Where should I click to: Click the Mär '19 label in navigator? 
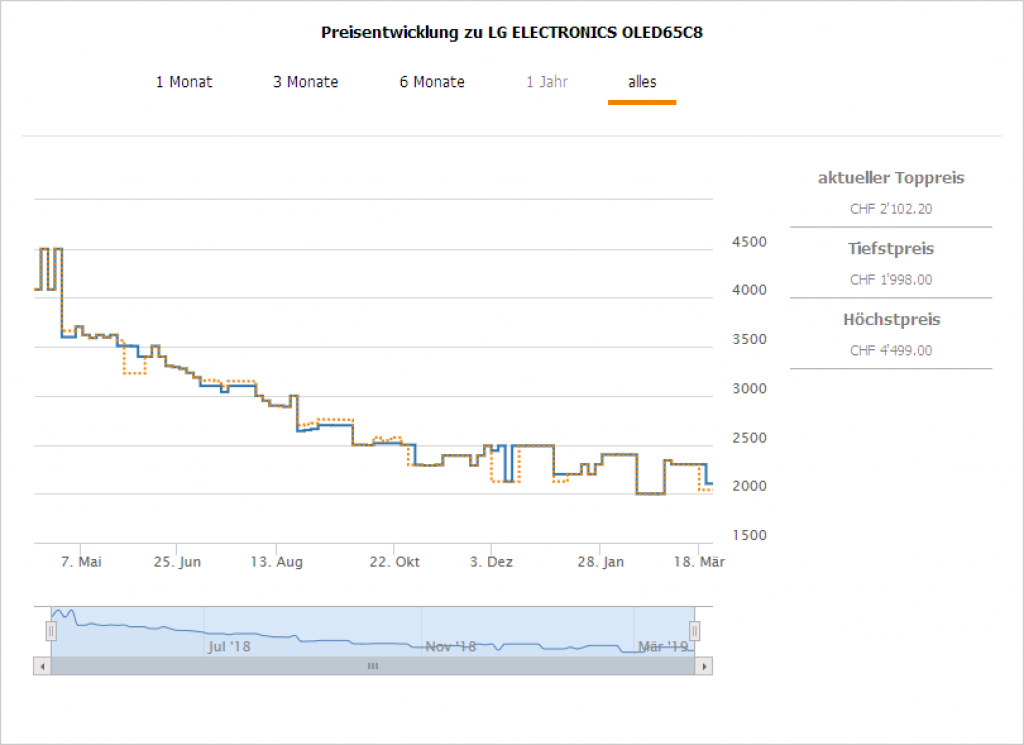663,647
